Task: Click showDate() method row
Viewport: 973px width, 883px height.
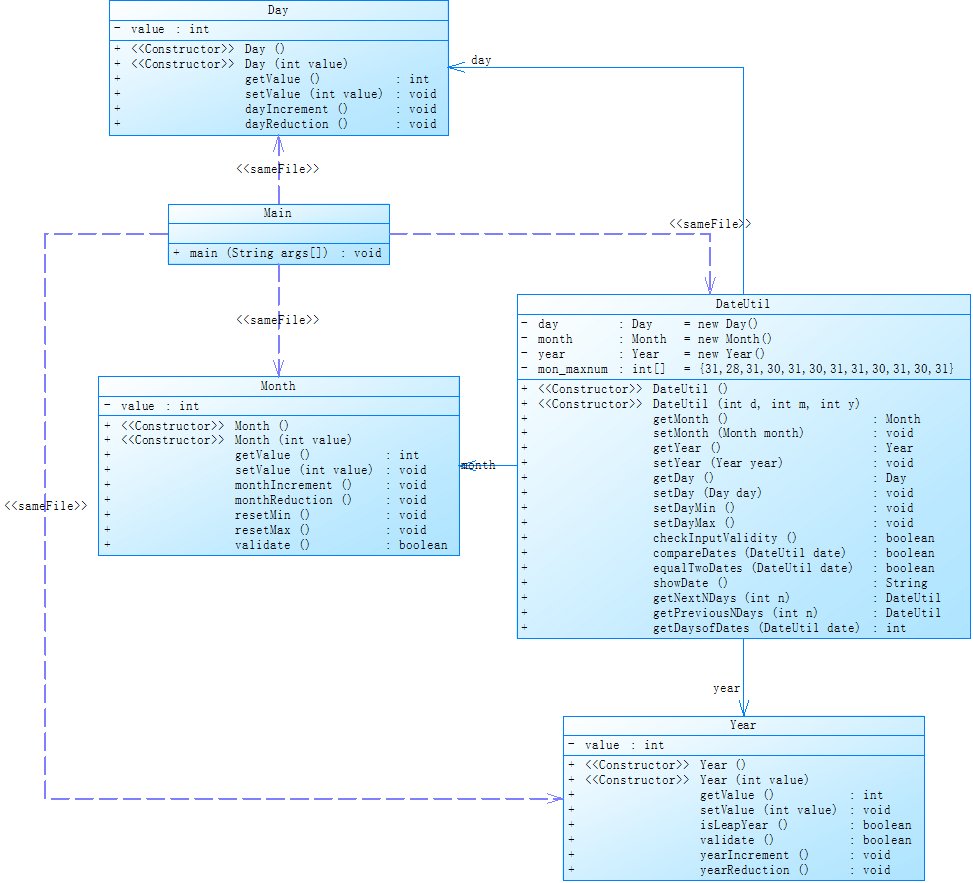Action: [725, 583]
